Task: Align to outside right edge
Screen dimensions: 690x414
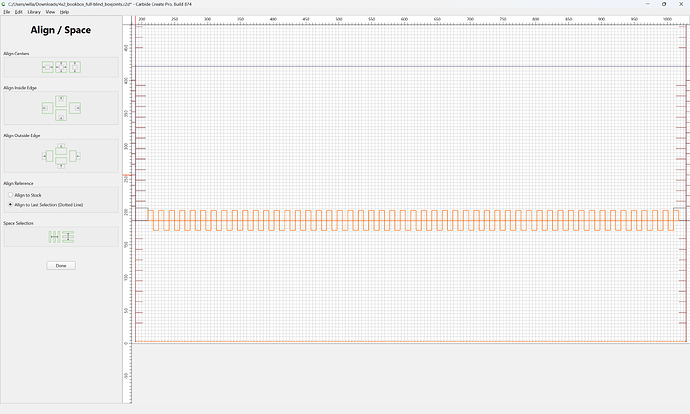Action: coord(75,156)
